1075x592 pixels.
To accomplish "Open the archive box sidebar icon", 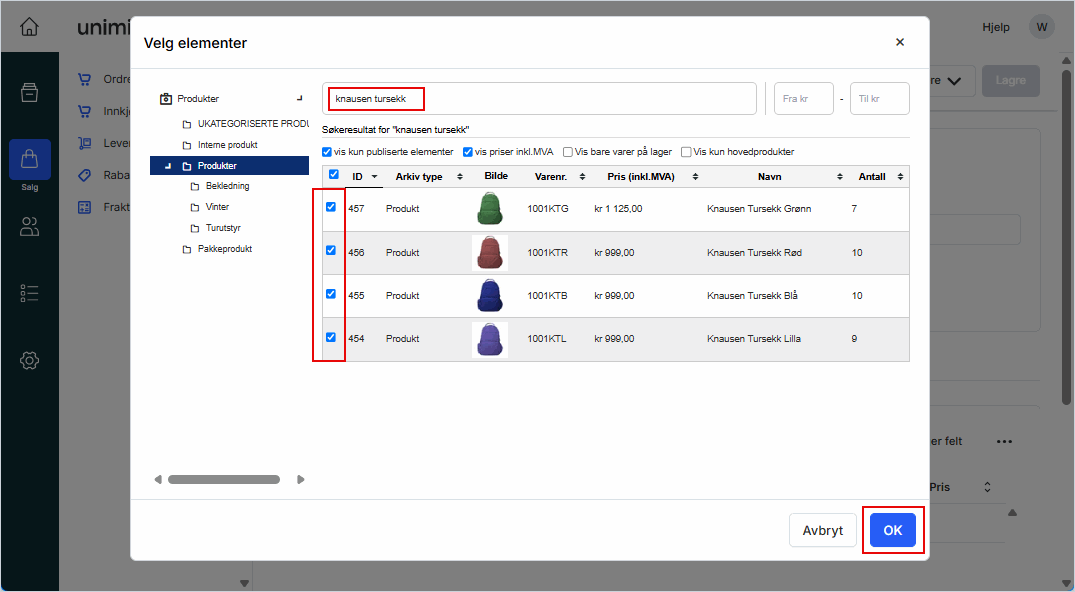I will (29, 93).
